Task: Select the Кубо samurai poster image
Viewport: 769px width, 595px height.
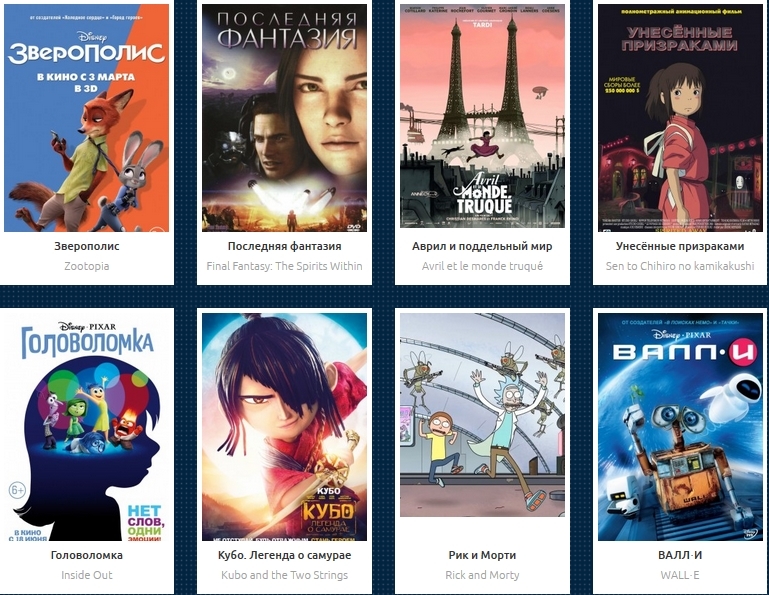Action: click(x=284, y=427)
